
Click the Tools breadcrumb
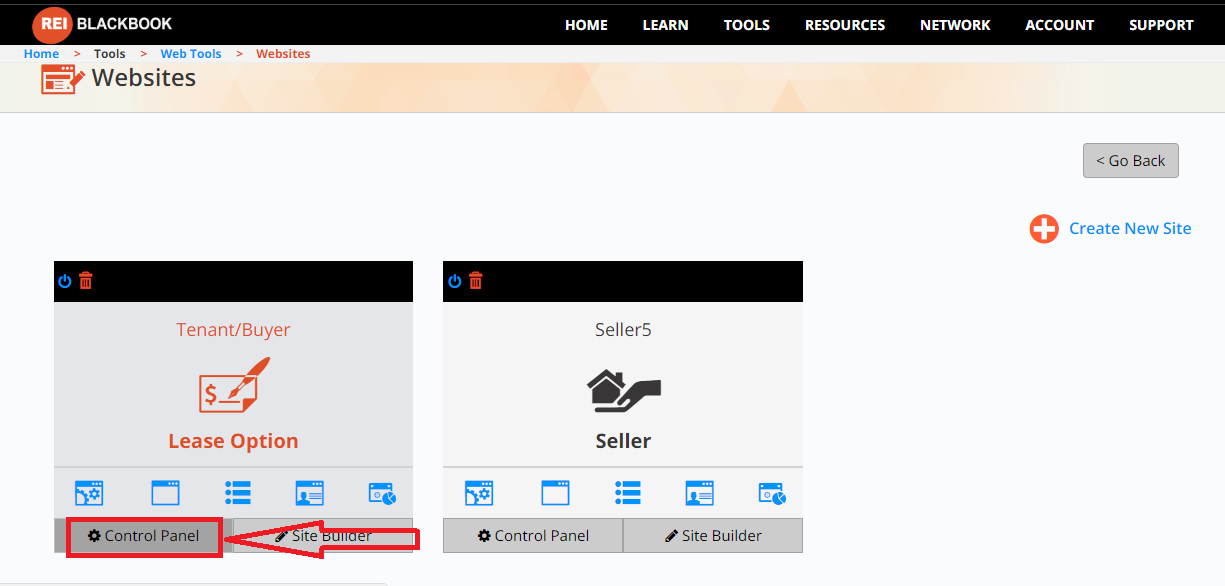tap(110, 54)
